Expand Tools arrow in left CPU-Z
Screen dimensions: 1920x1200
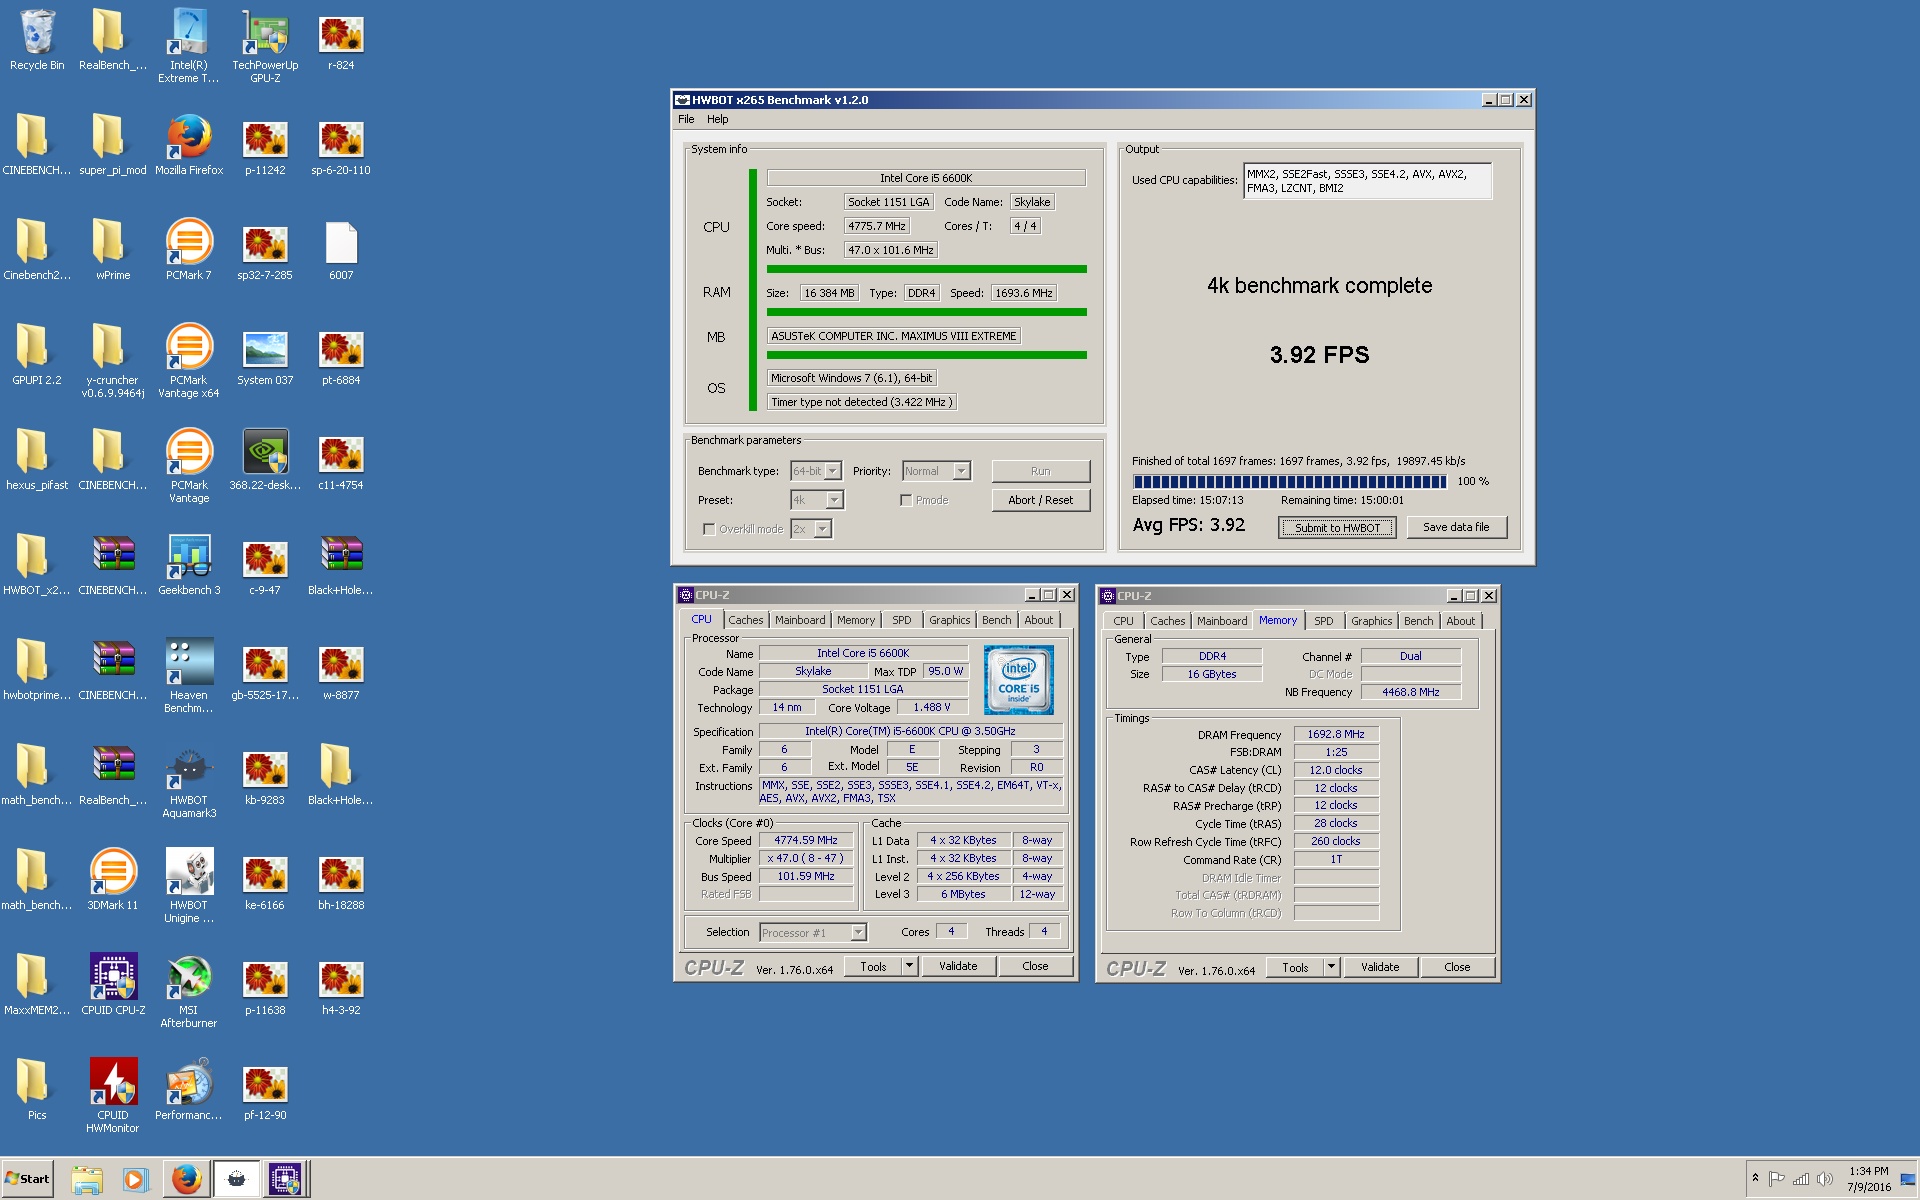pyautogui.click(x=909, y=966)
